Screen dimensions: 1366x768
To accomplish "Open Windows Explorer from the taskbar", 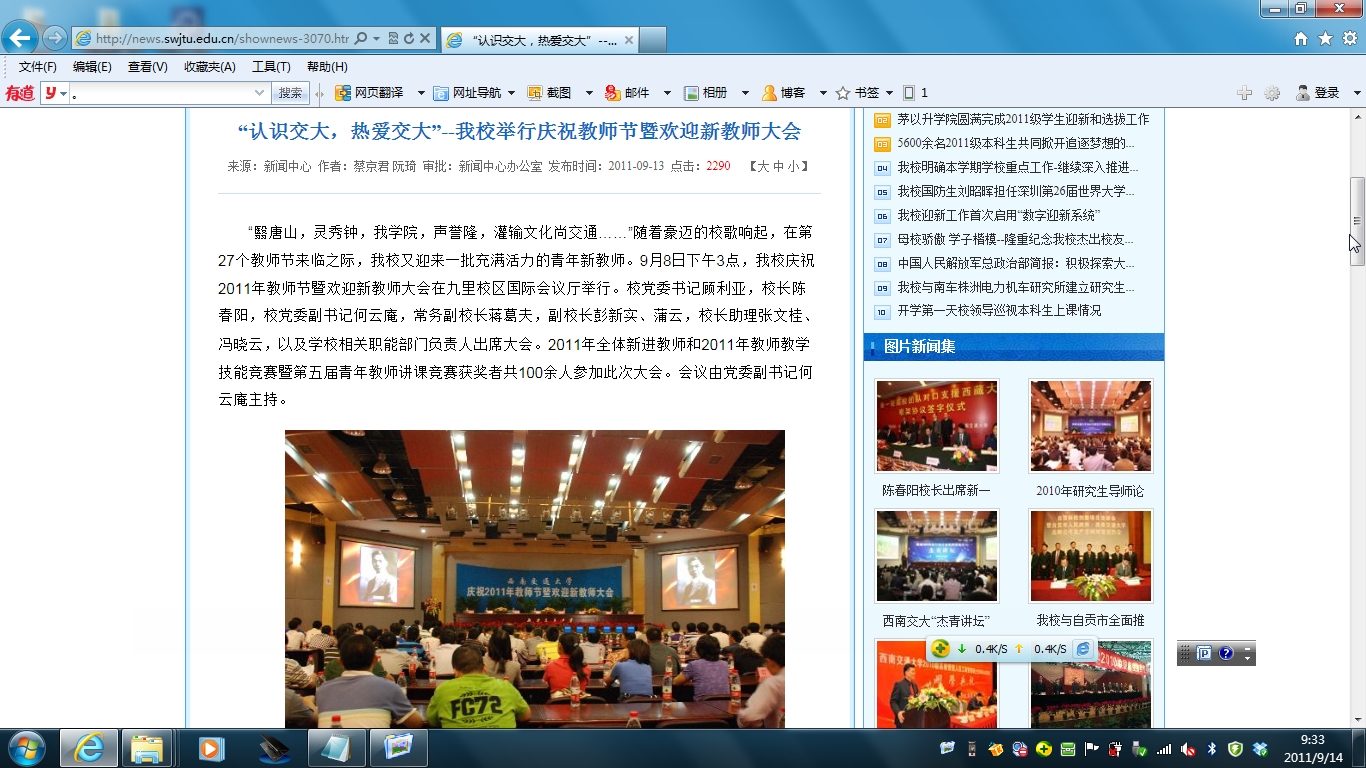I will pyautogui.click(x=146, y=748).
